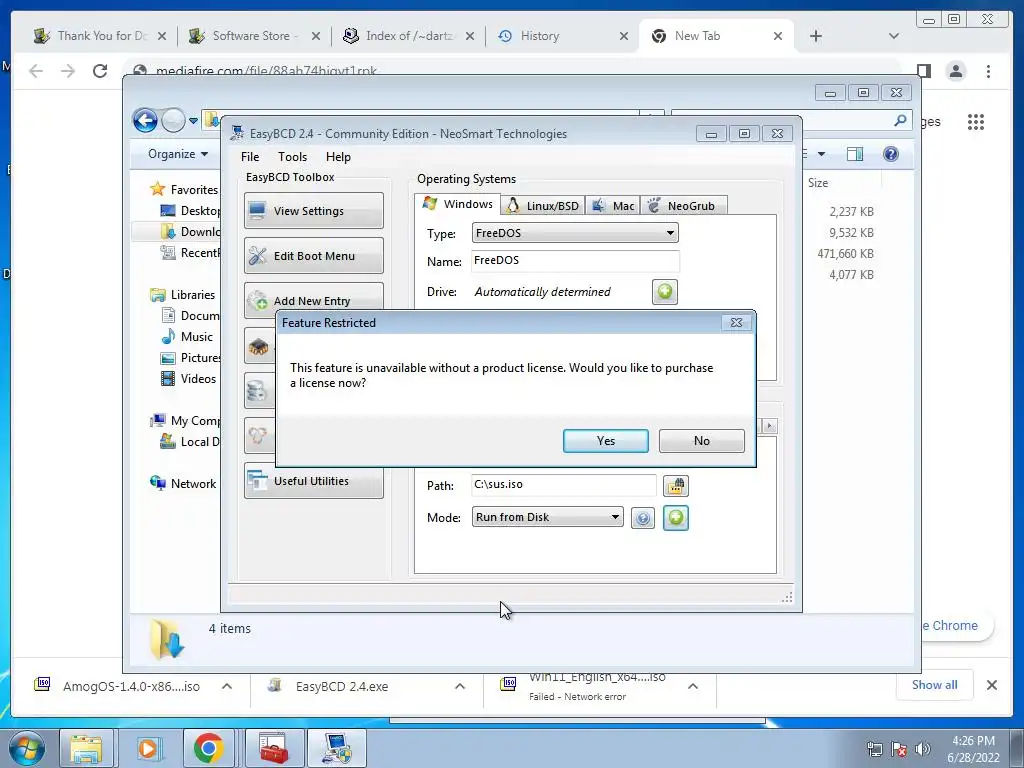This screenshot has width=1024, height=768.
Task: Click the taskbar clock showing 4:26 PM
Action: tap(973, 749)
